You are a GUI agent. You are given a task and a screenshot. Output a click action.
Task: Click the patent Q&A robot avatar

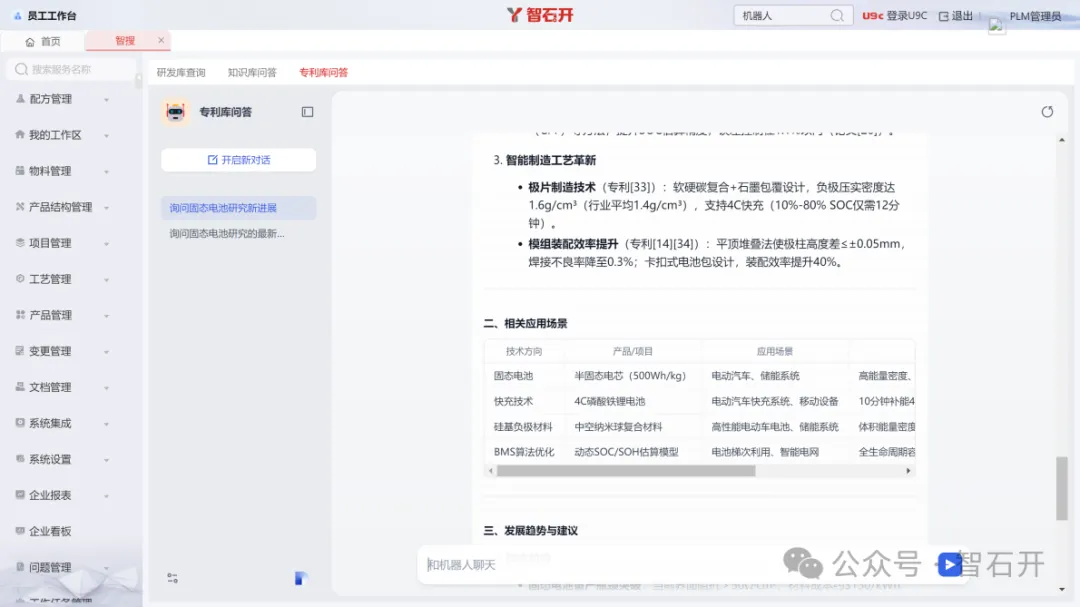176,112
